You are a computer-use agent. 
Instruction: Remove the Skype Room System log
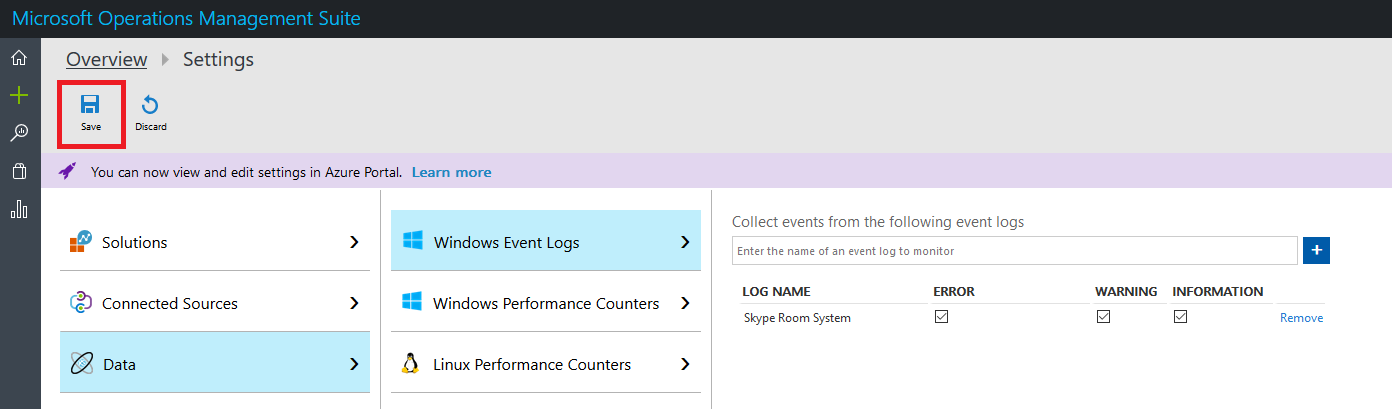coord(1301,318)
